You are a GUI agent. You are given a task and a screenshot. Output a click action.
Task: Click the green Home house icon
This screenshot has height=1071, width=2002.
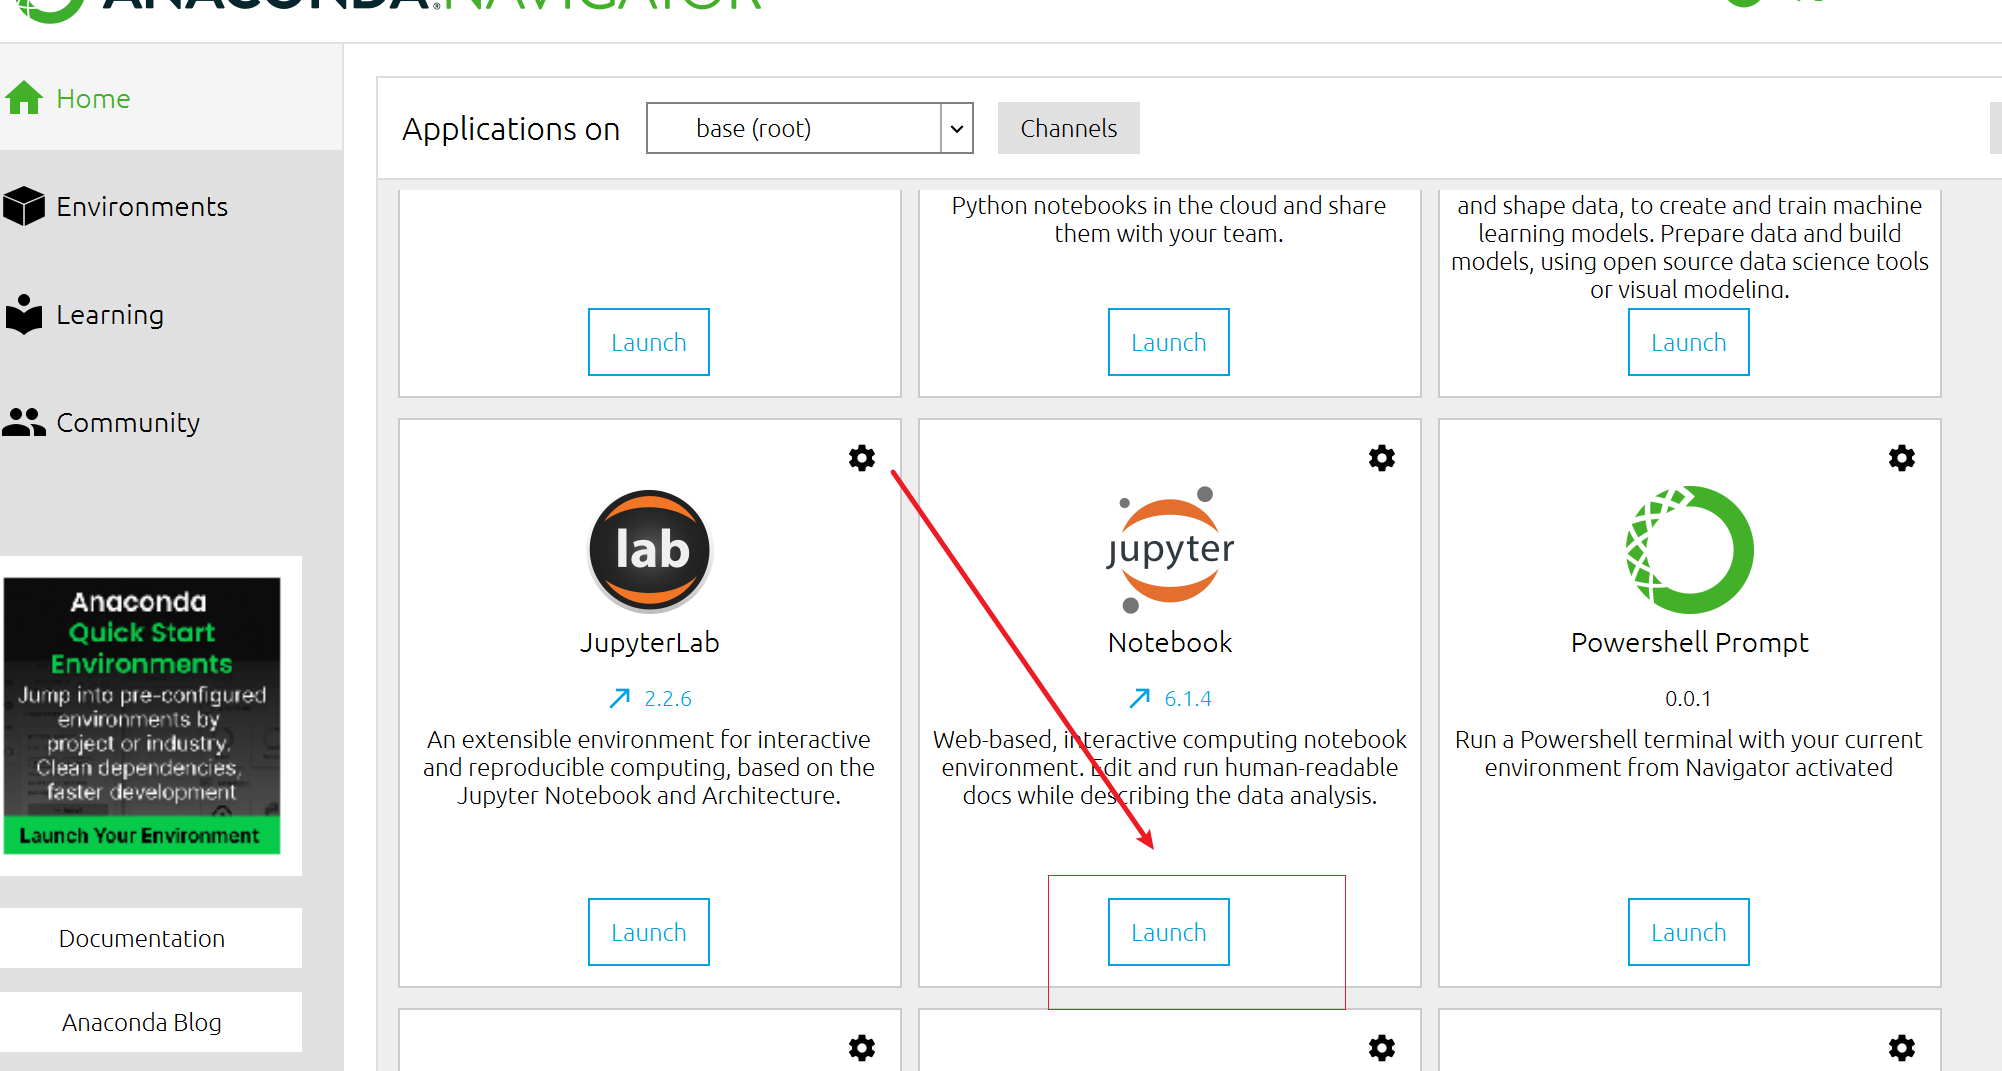click(24, 98)
